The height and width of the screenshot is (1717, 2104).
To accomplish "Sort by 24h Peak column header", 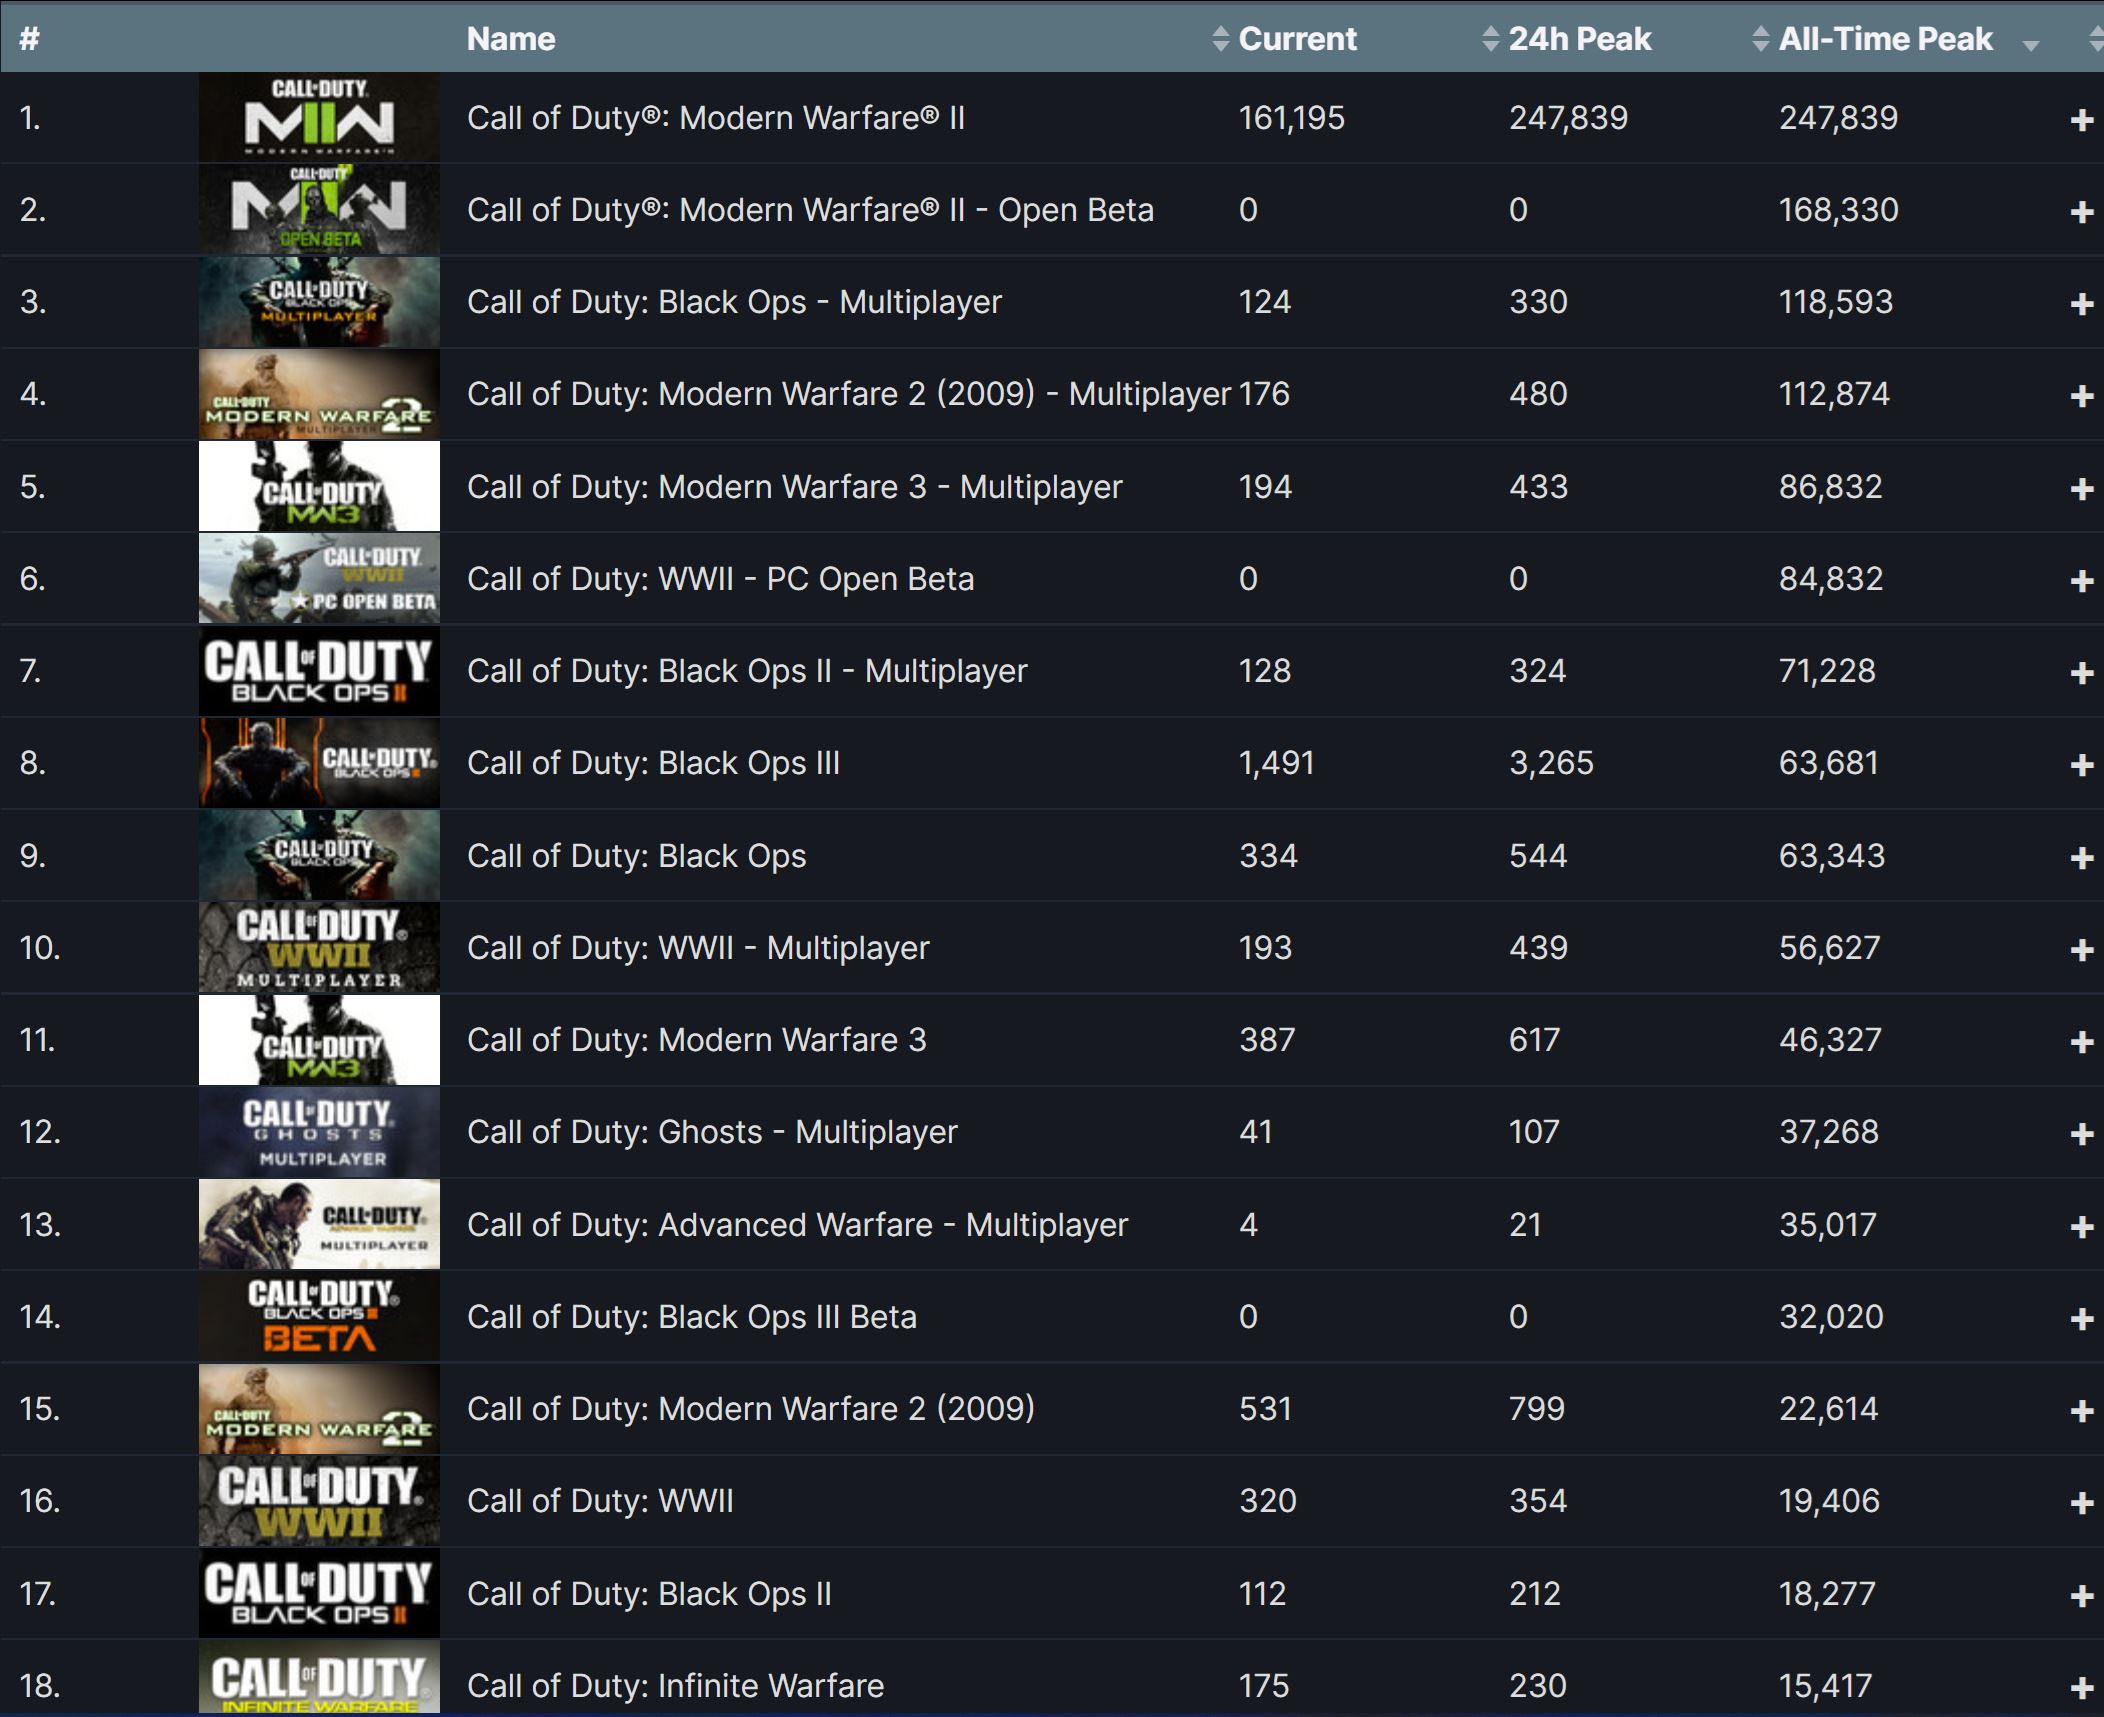I will click(x=1578, y=39).
